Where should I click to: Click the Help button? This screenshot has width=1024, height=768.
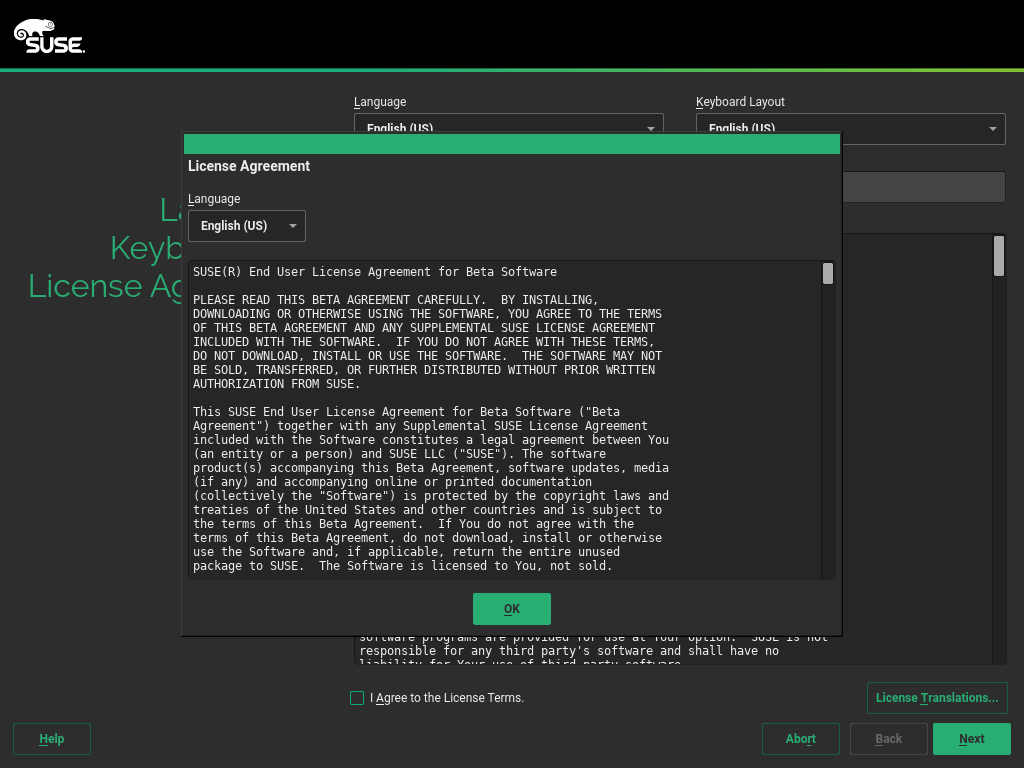pyautogui.click(x=52, y=739)
